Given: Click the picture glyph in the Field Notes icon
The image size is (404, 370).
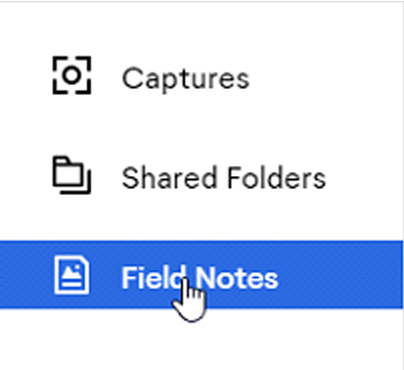Looking at the screenshot, I should pos(72,272).
